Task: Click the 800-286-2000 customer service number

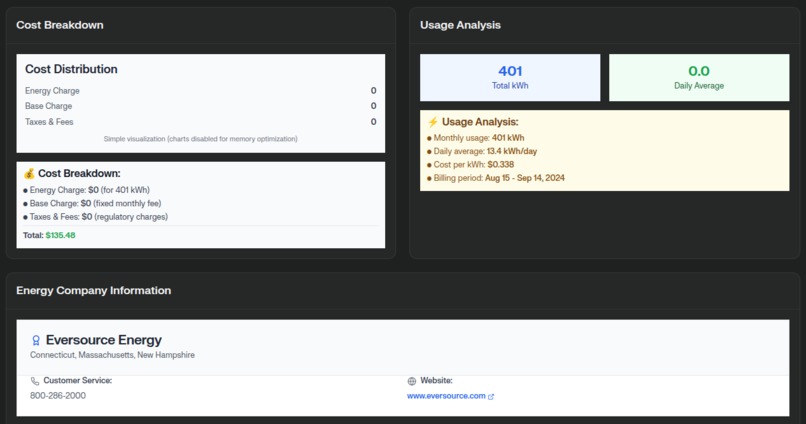Action: pos(58,396)
